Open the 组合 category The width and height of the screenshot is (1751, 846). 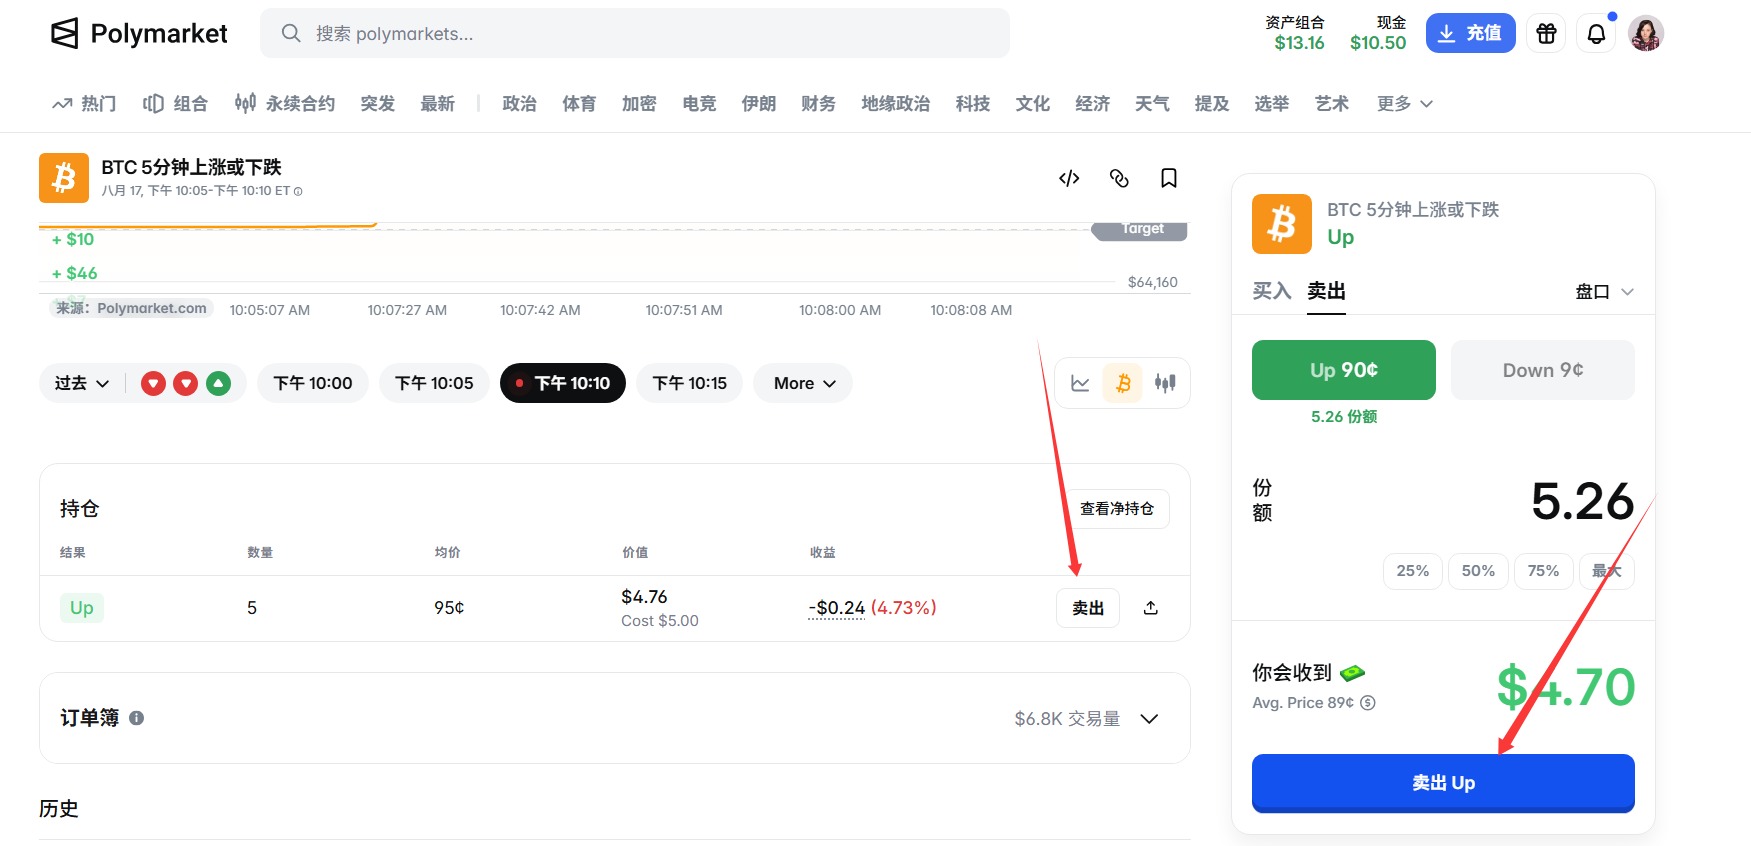click(x=175, y=104)
